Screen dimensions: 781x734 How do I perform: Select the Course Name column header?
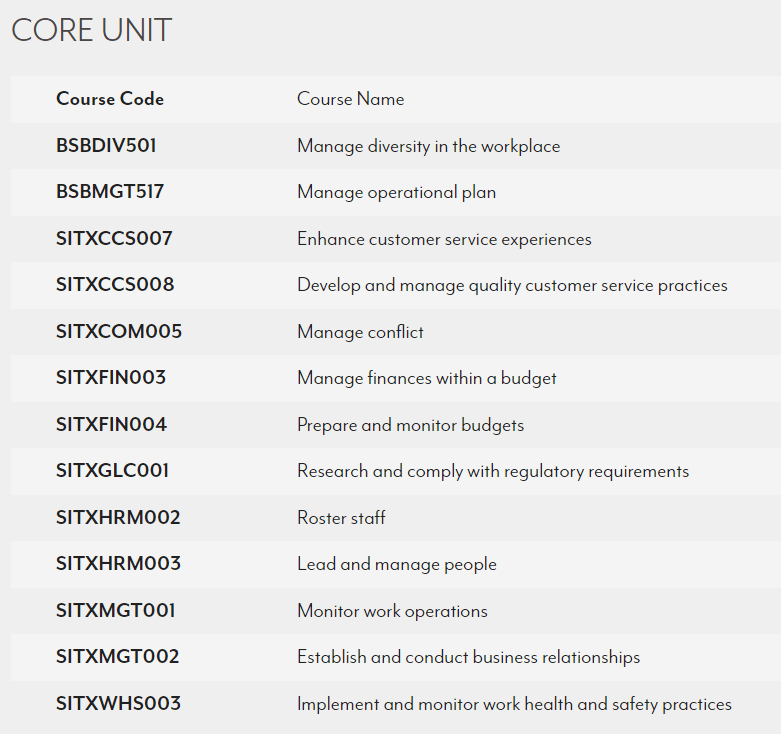350,99
